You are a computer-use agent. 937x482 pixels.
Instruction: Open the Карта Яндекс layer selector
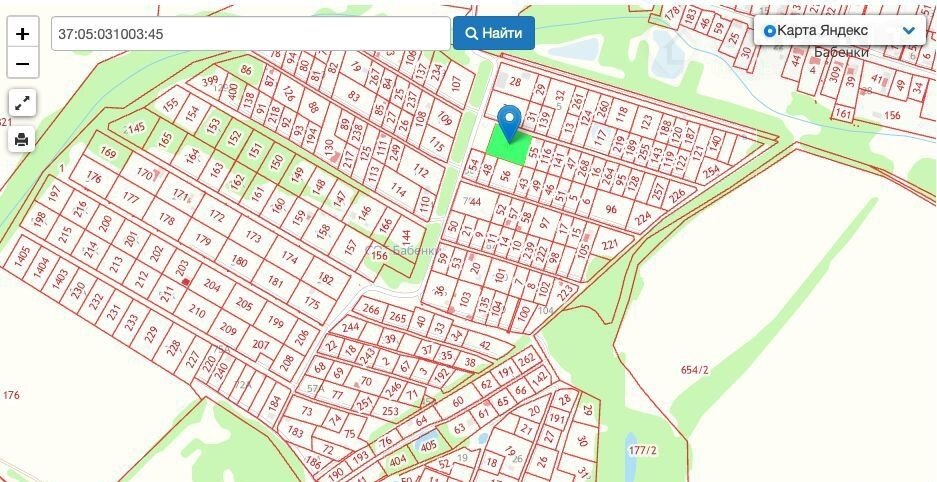click(x=840, y=30)
